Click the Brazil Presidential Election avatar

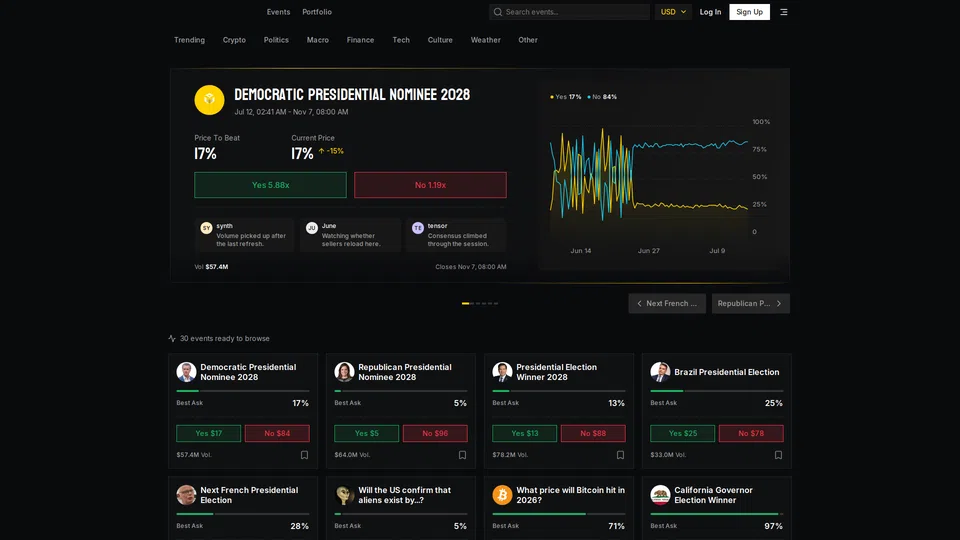tap(660, 372)
